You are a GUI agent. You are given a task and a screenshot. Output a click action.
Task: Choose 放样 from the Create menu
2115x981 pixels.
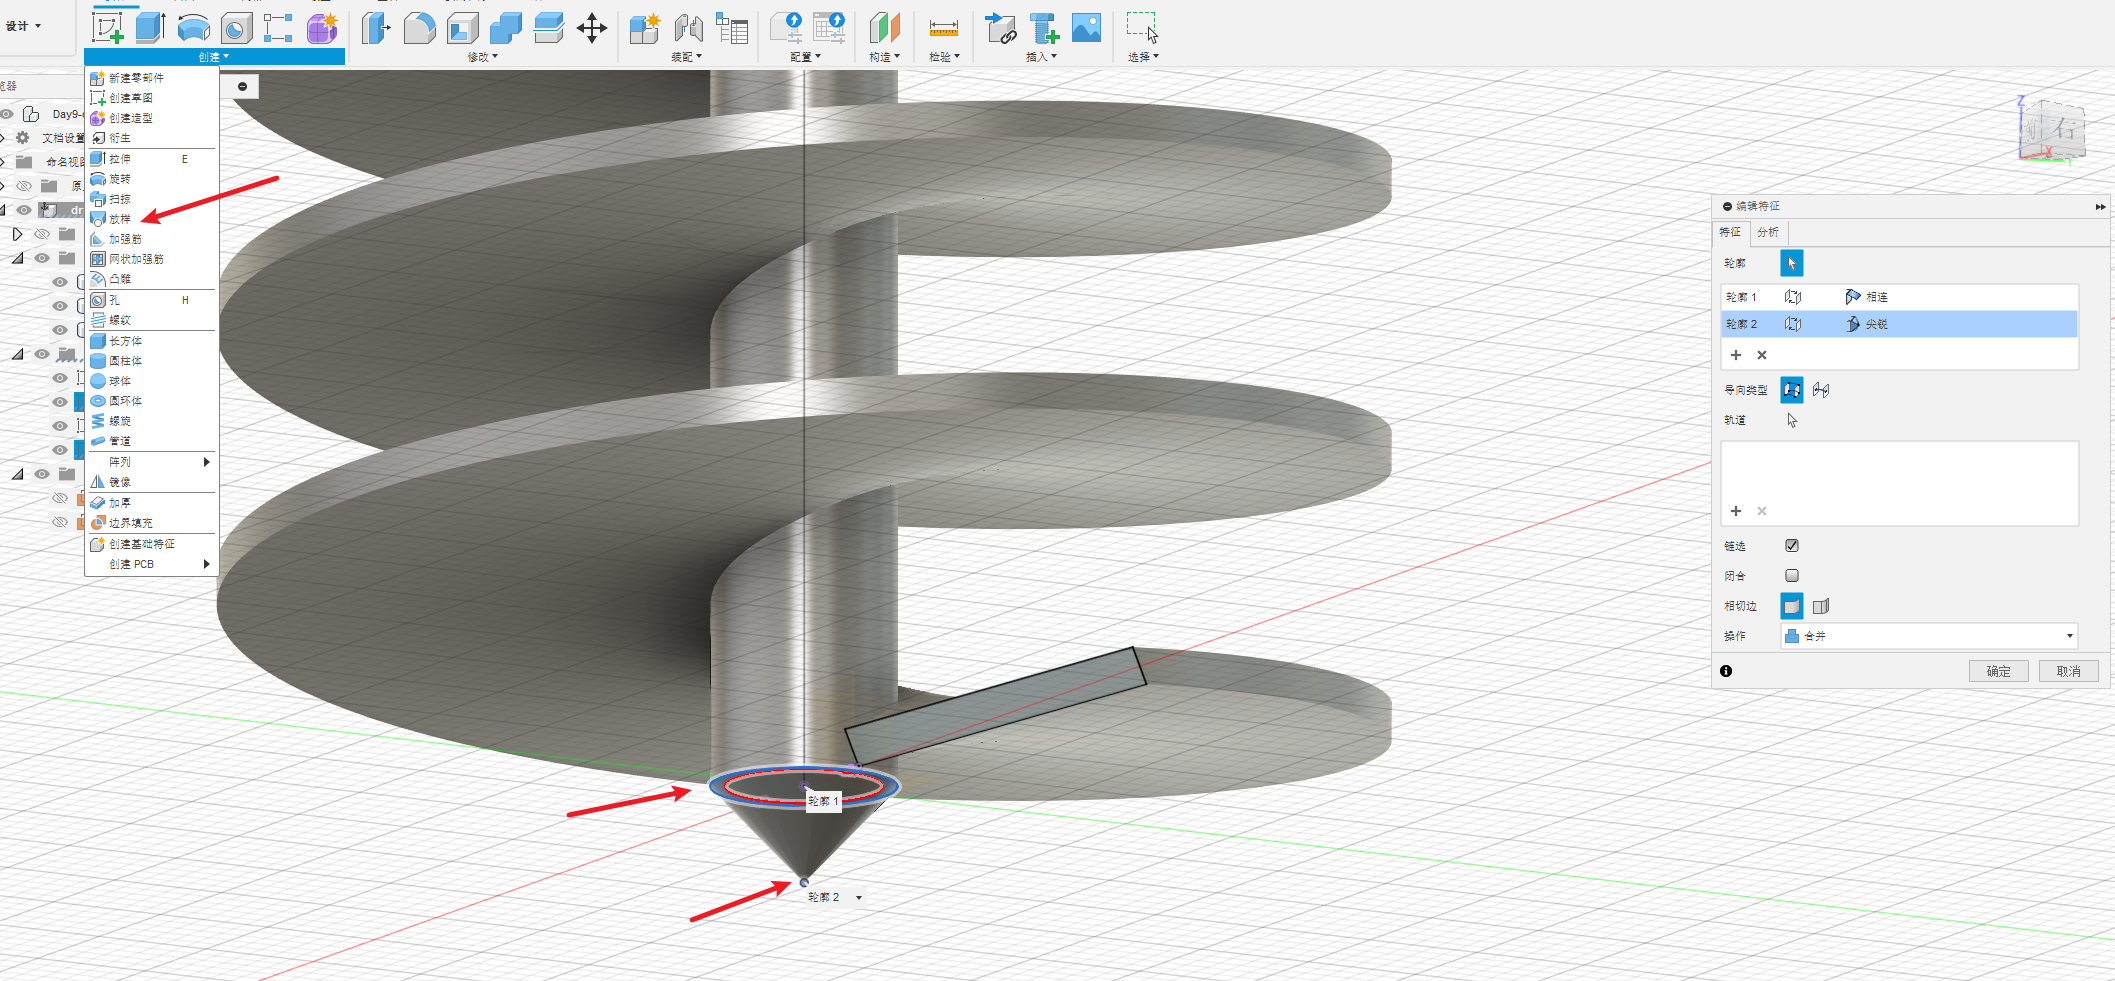coord(120,219)
